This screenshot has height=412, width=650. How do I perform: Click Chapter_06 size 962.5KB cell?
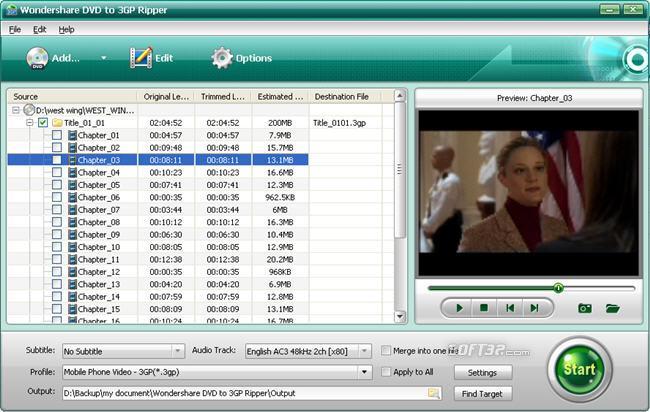[280, 197]
